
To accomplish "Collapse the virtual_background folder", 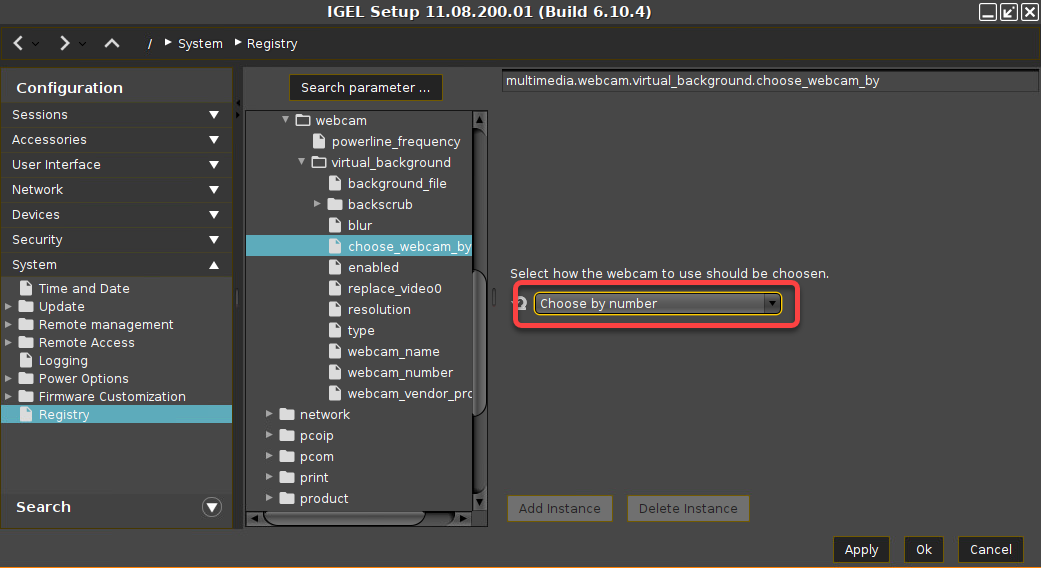I will (302, 163).
